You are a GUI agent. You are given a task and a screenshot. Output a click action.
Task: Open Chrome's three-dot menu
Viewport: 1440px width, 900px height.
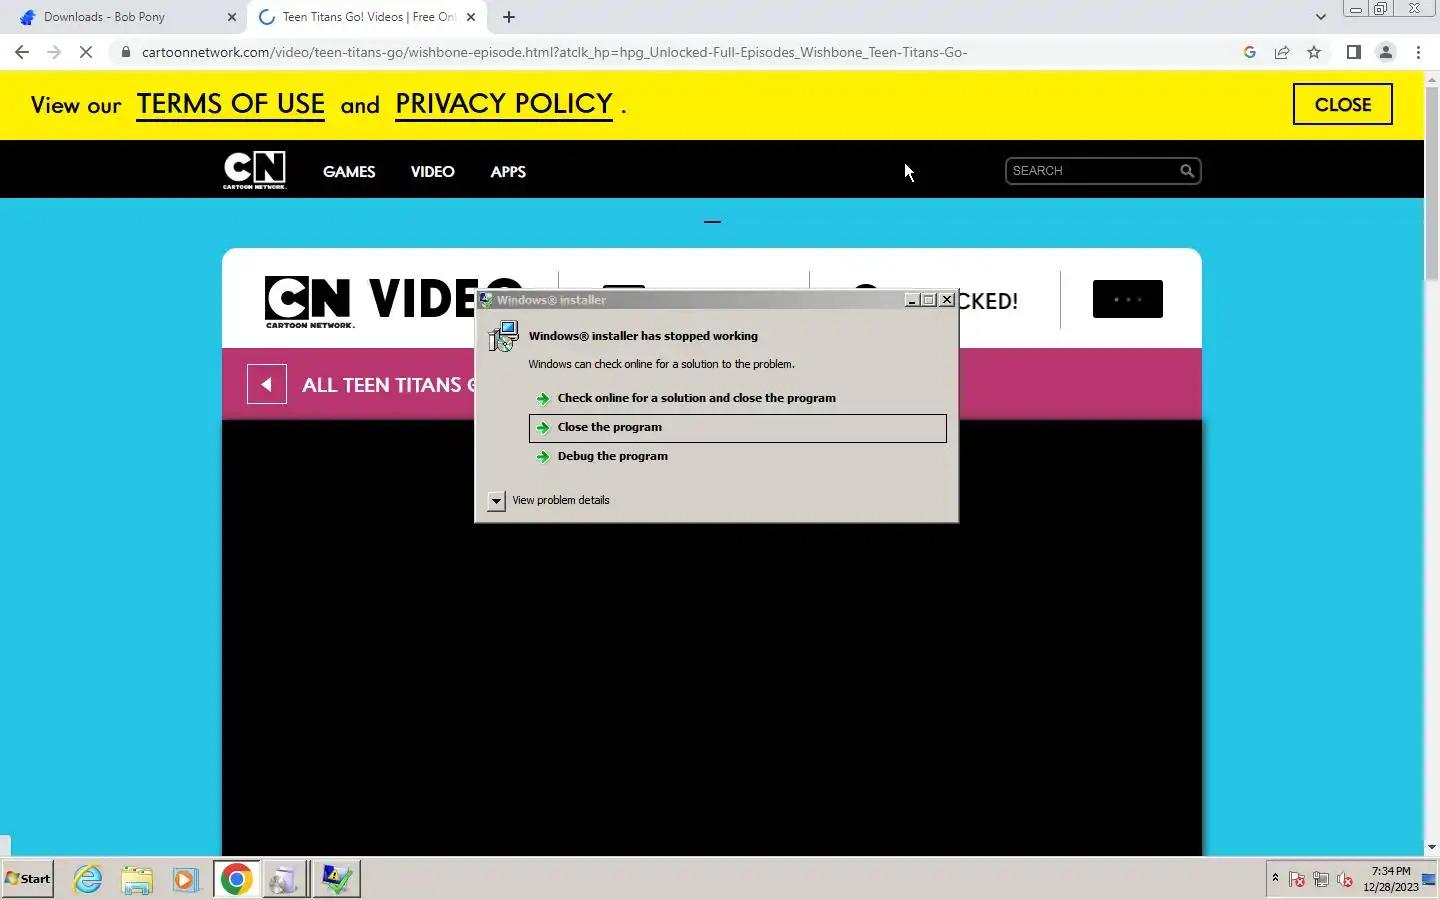click(x=1418, y=52)
